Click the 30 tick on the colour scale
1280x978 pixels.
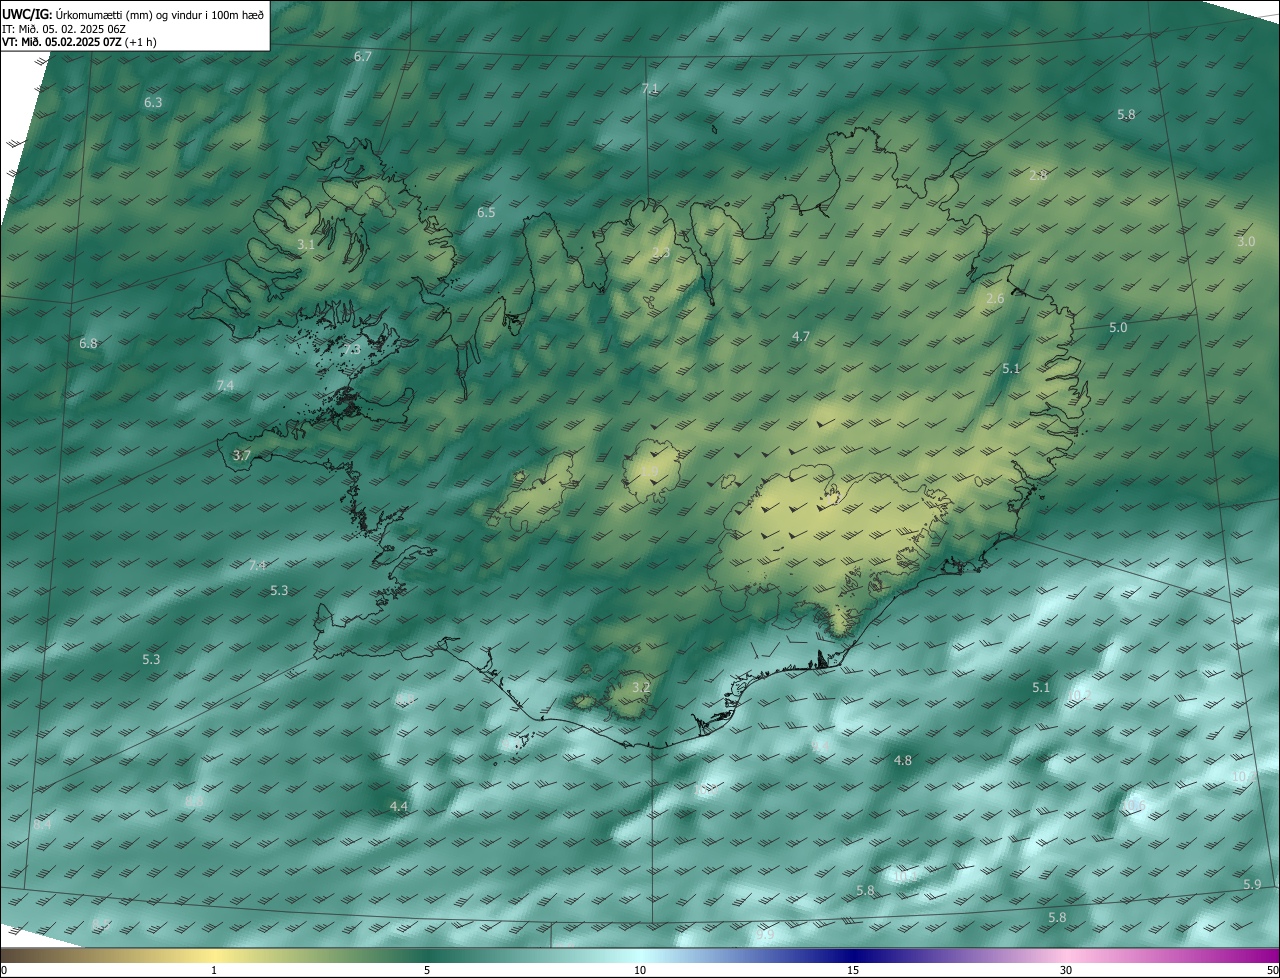pos(1066,970)
